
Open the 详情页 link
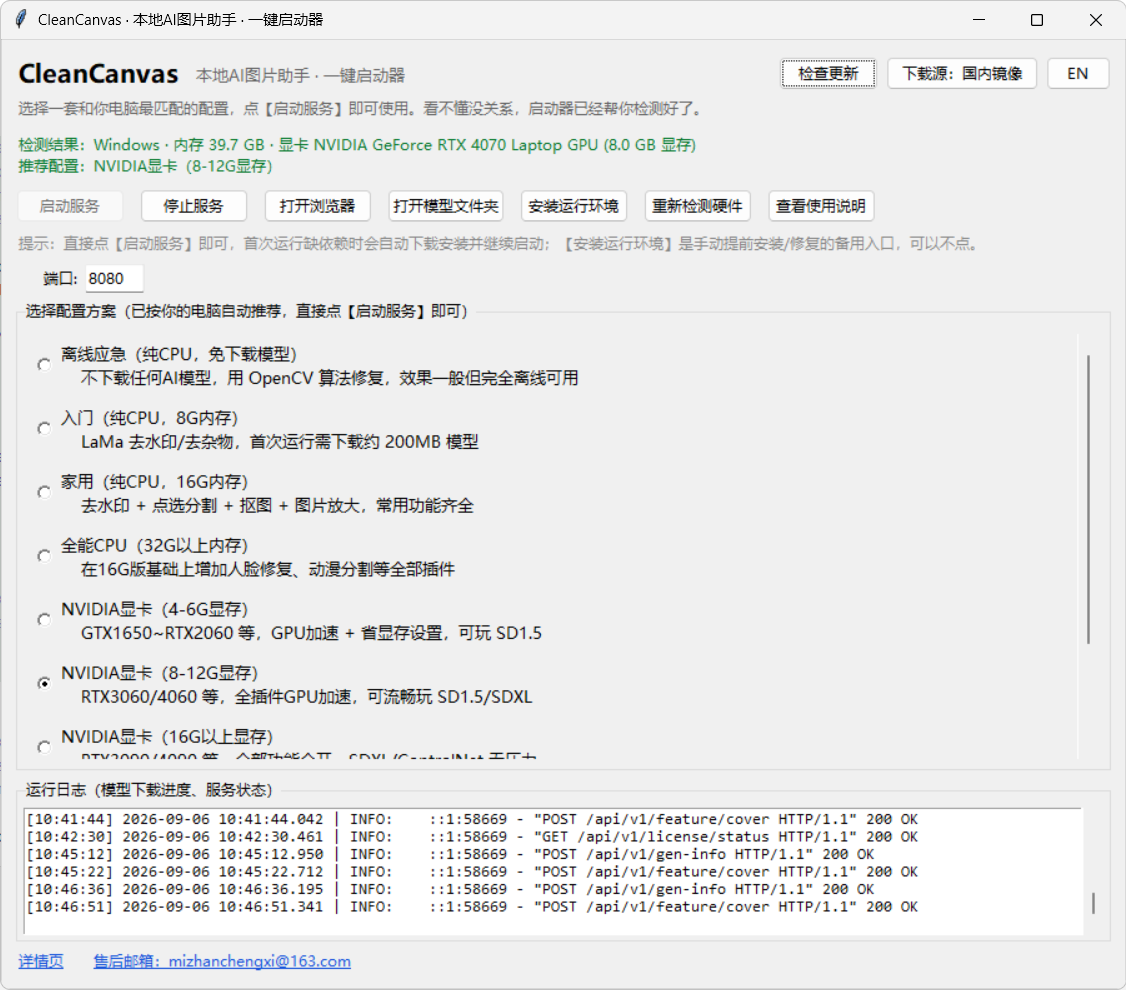click(41, 961)
